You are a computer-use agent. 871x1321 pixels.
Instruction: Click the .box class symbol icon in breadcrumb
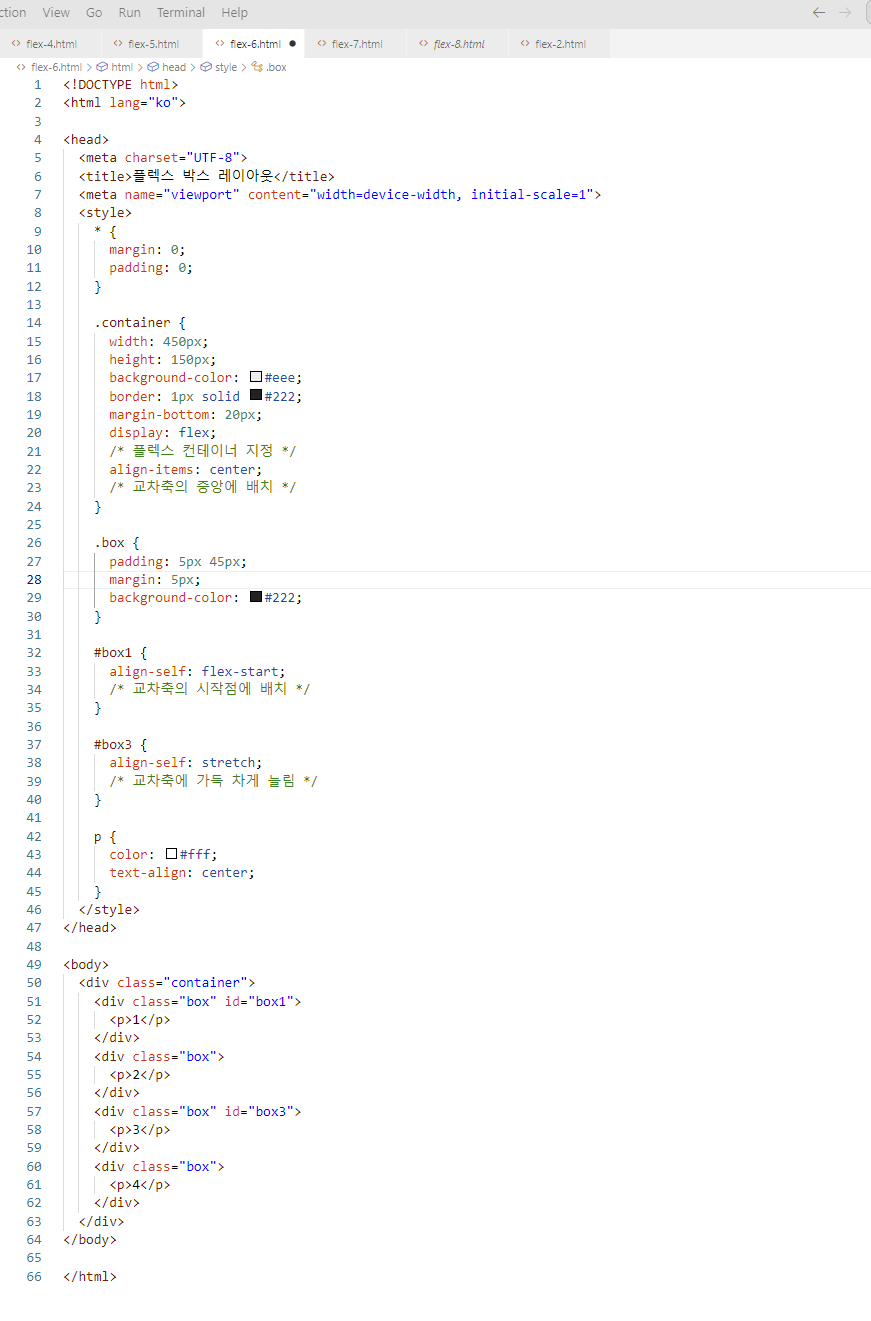pyautogui.click(x=256, y=67)
